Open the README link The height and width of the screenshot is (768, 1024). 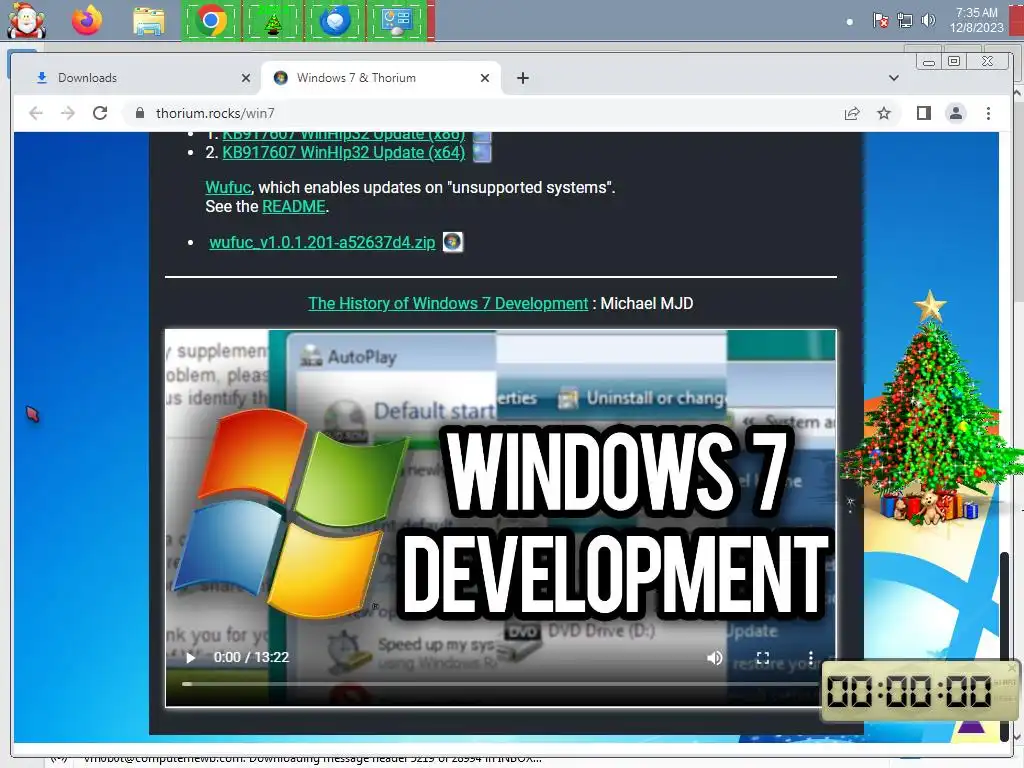294,207
